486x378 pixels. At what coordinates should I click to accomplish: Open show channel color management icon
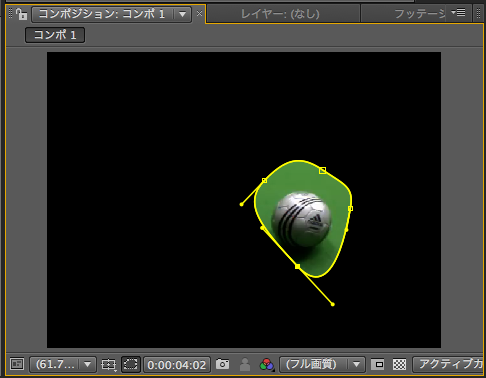point(267,364)
